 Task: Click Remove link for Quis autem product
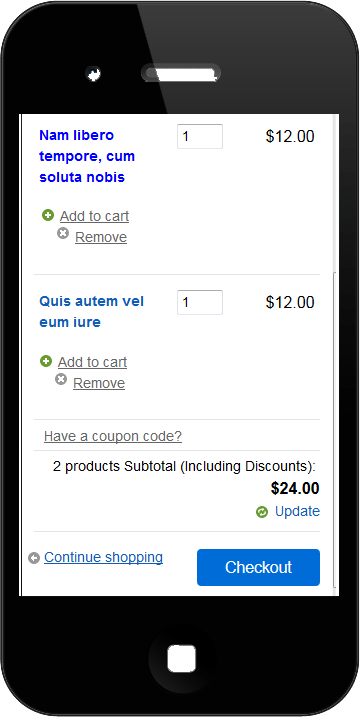click(99, 383)
